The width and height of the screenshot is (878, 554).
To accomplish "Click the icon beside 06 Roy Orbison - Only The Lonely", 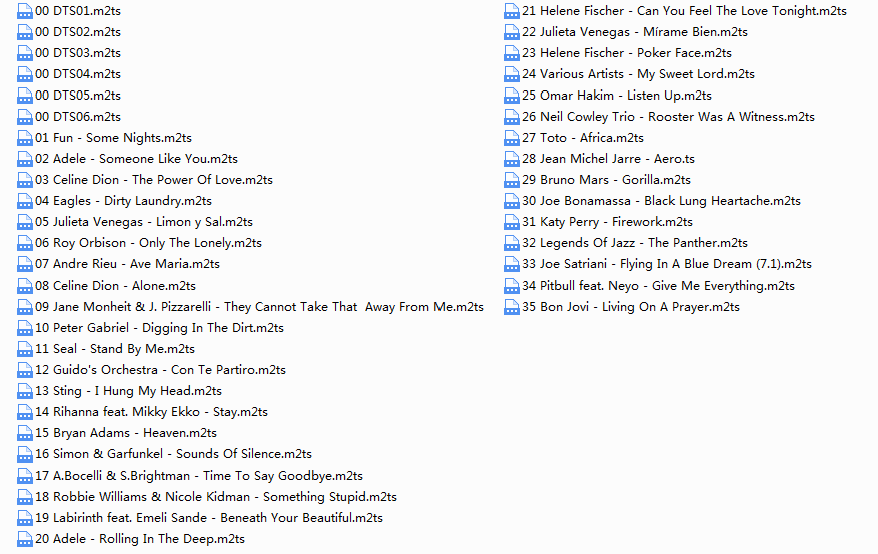I will click(x=25, y=243).
